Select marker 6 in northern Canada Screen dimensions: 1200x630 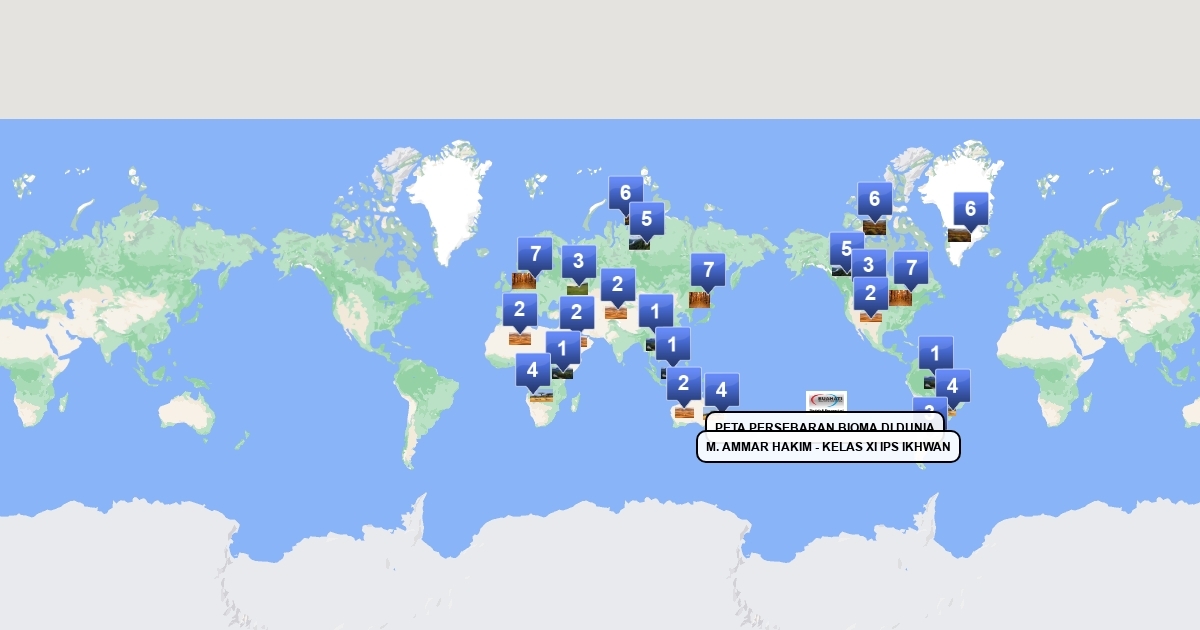click(x=874, y=200)
